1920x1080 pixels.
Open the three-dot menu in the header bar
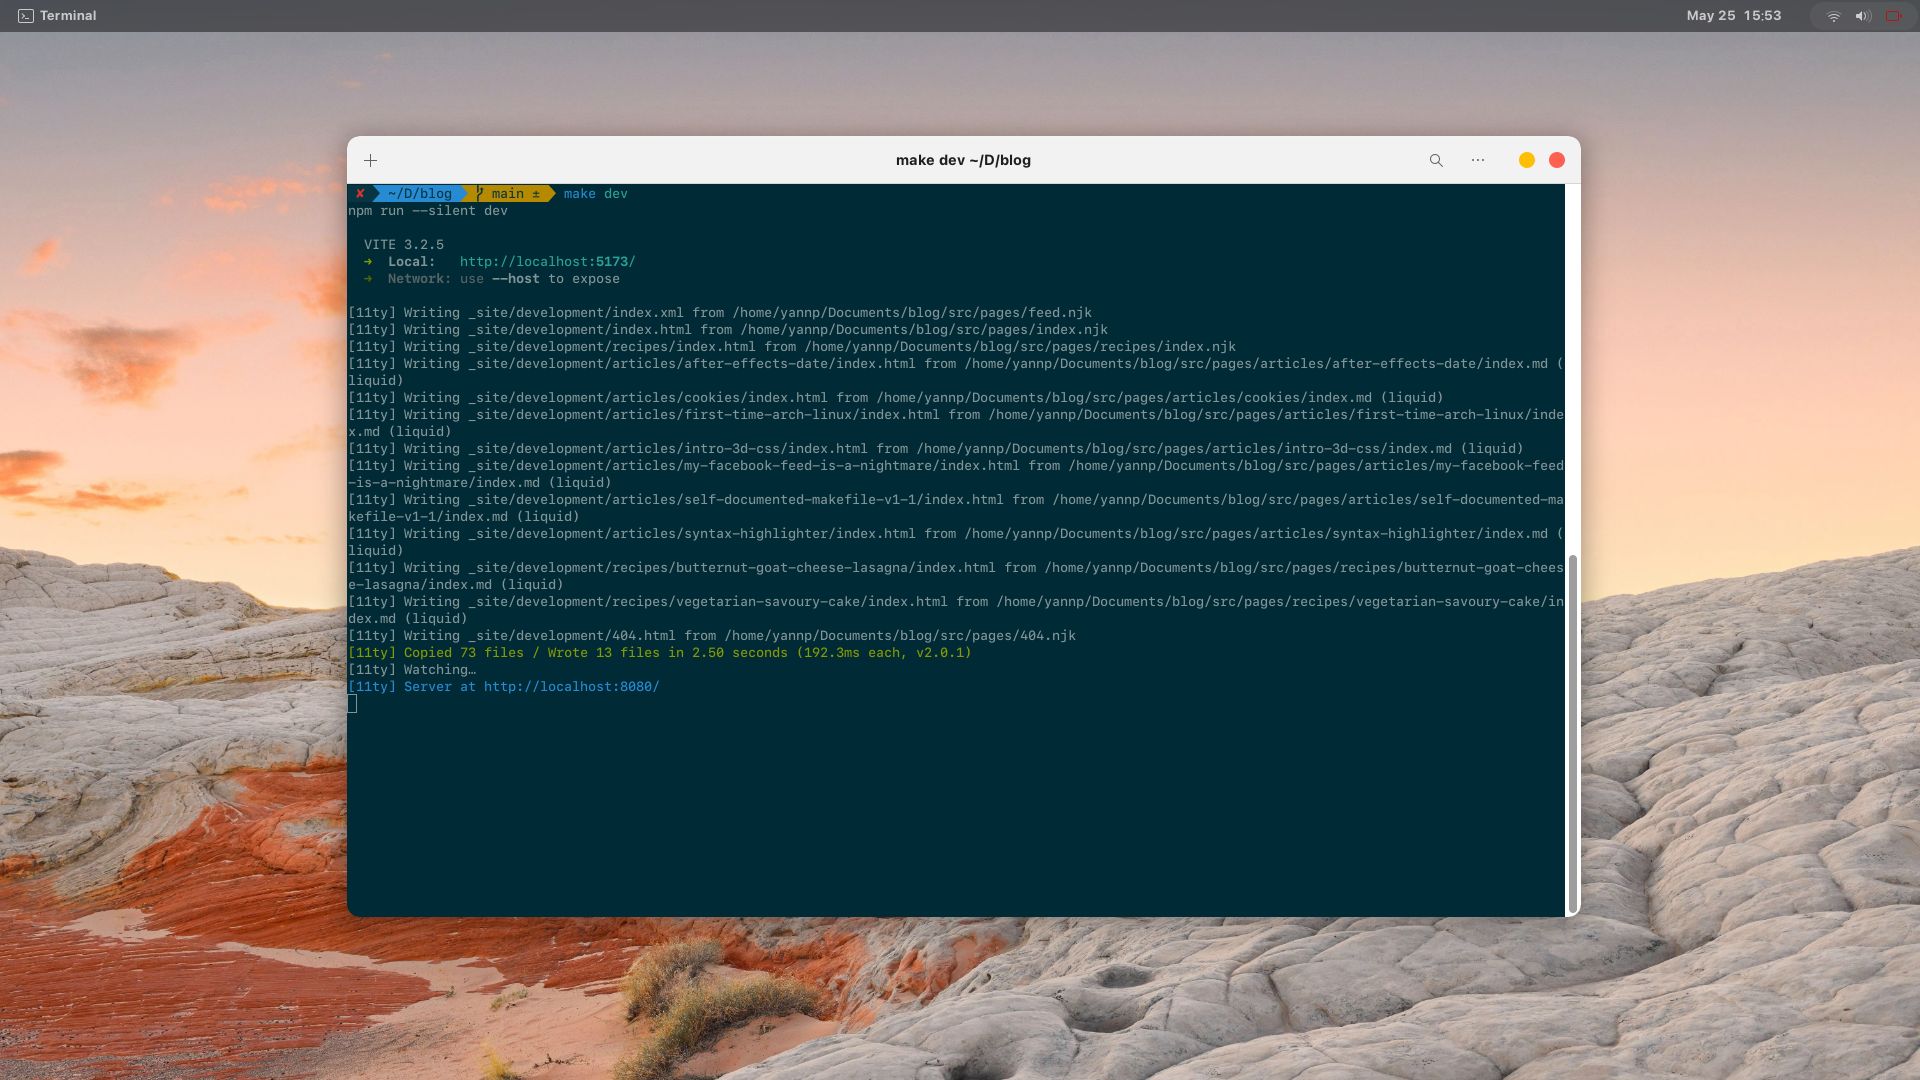[1478, 160]
